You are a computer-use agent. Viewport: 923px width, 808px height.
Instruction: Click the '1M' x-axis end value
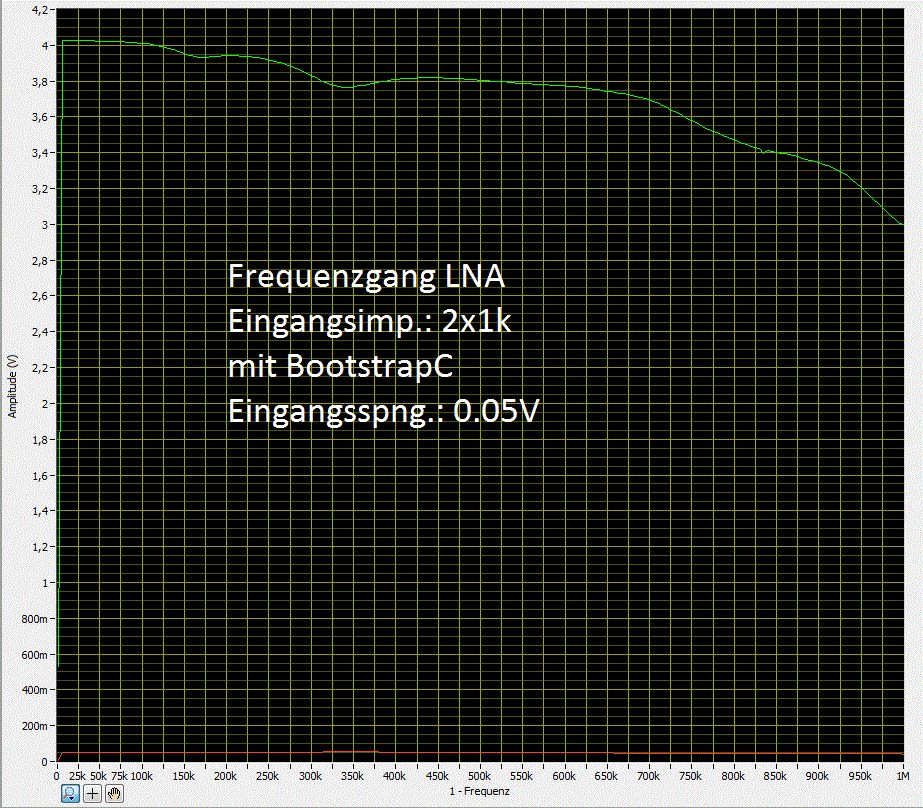(902, 776)
